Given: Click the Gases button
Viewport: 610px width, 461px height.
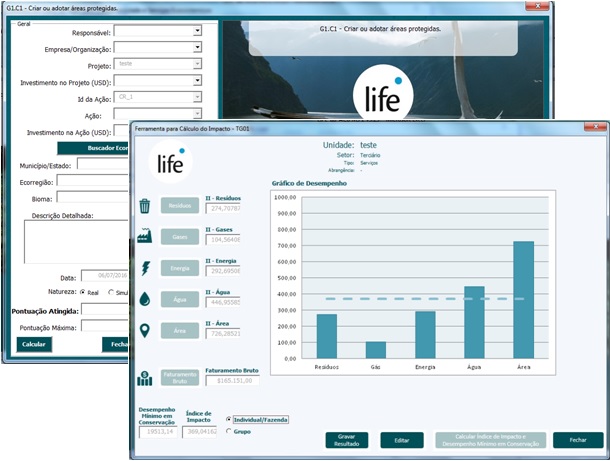Looking at the screenshot, I should [x=180, y=237].
